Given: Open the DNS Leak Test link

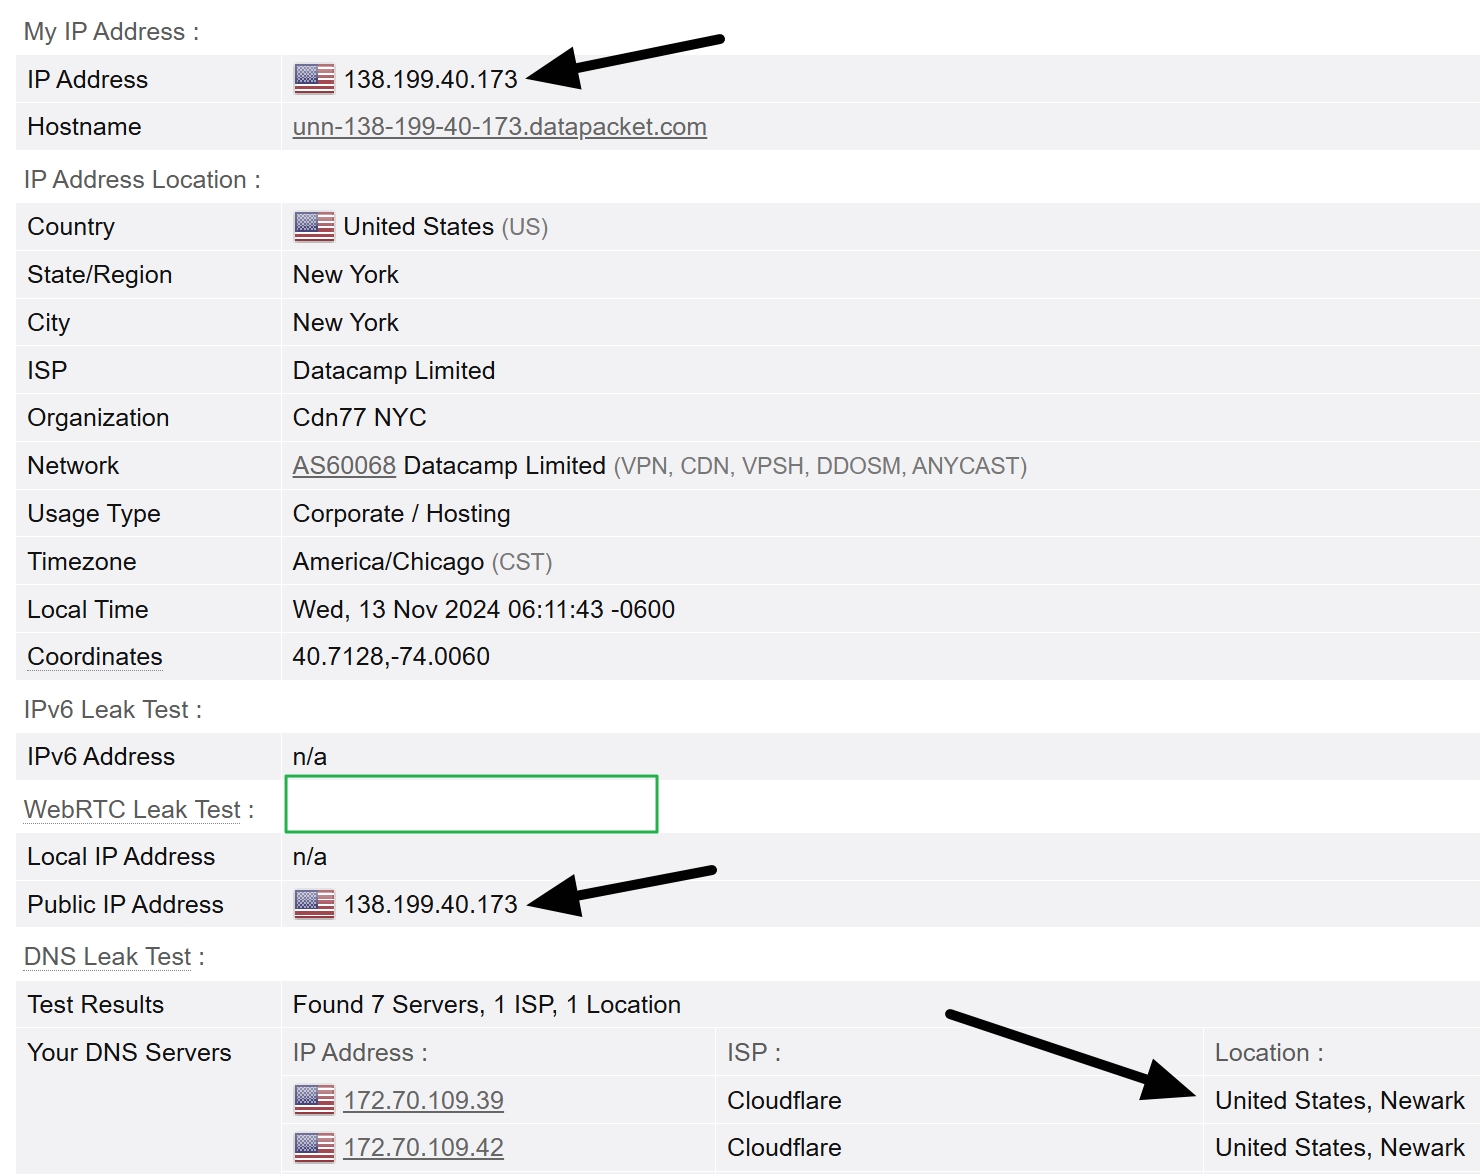Looking at the screenshot, I should point(106,956).
